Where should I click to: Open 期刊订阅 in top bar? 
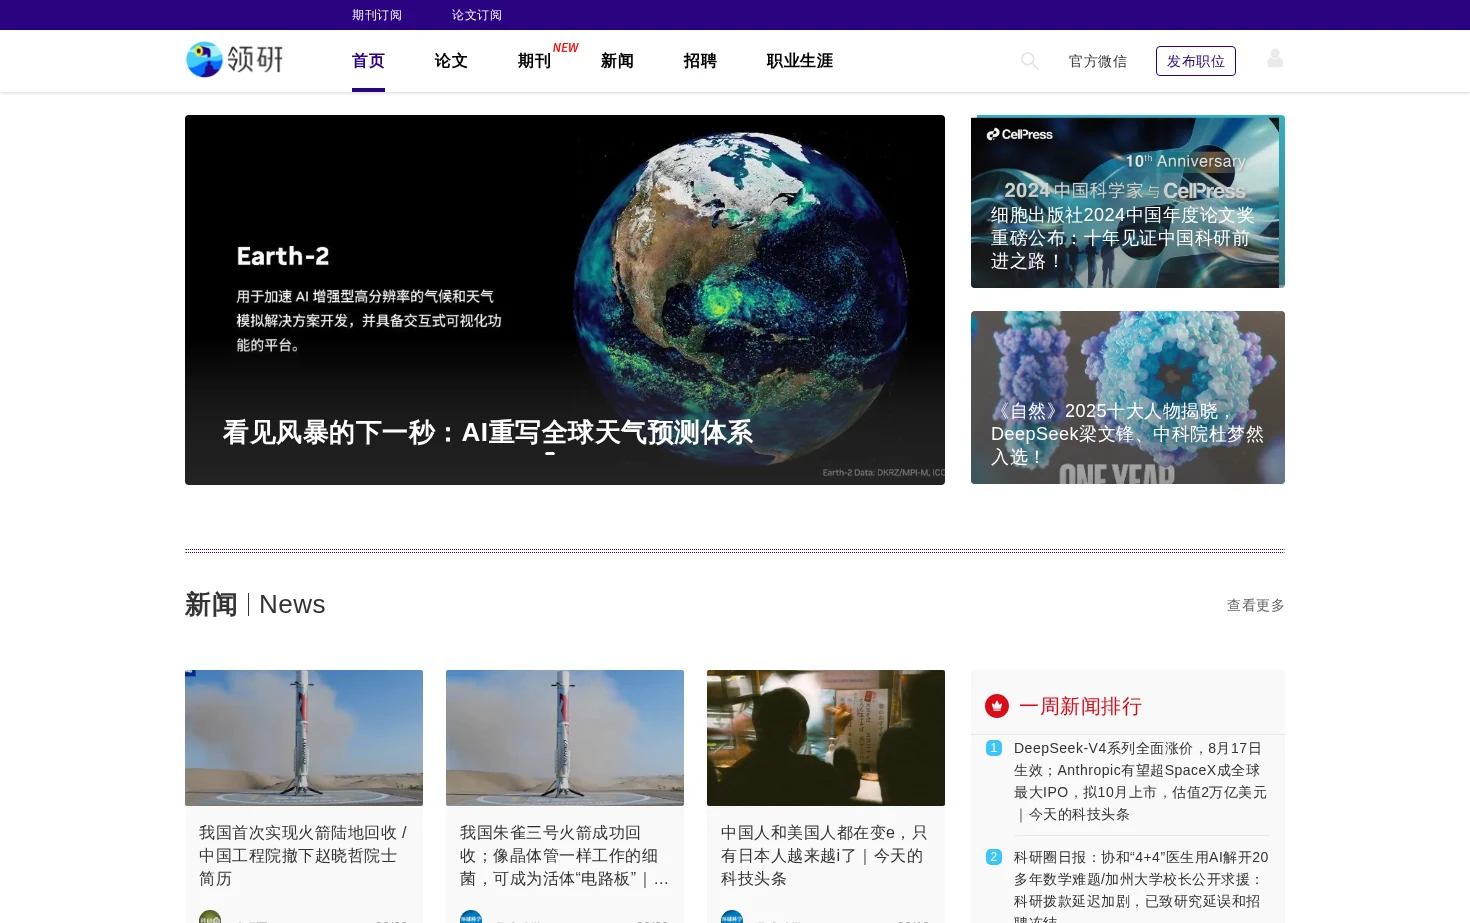[x=377, y=15]
